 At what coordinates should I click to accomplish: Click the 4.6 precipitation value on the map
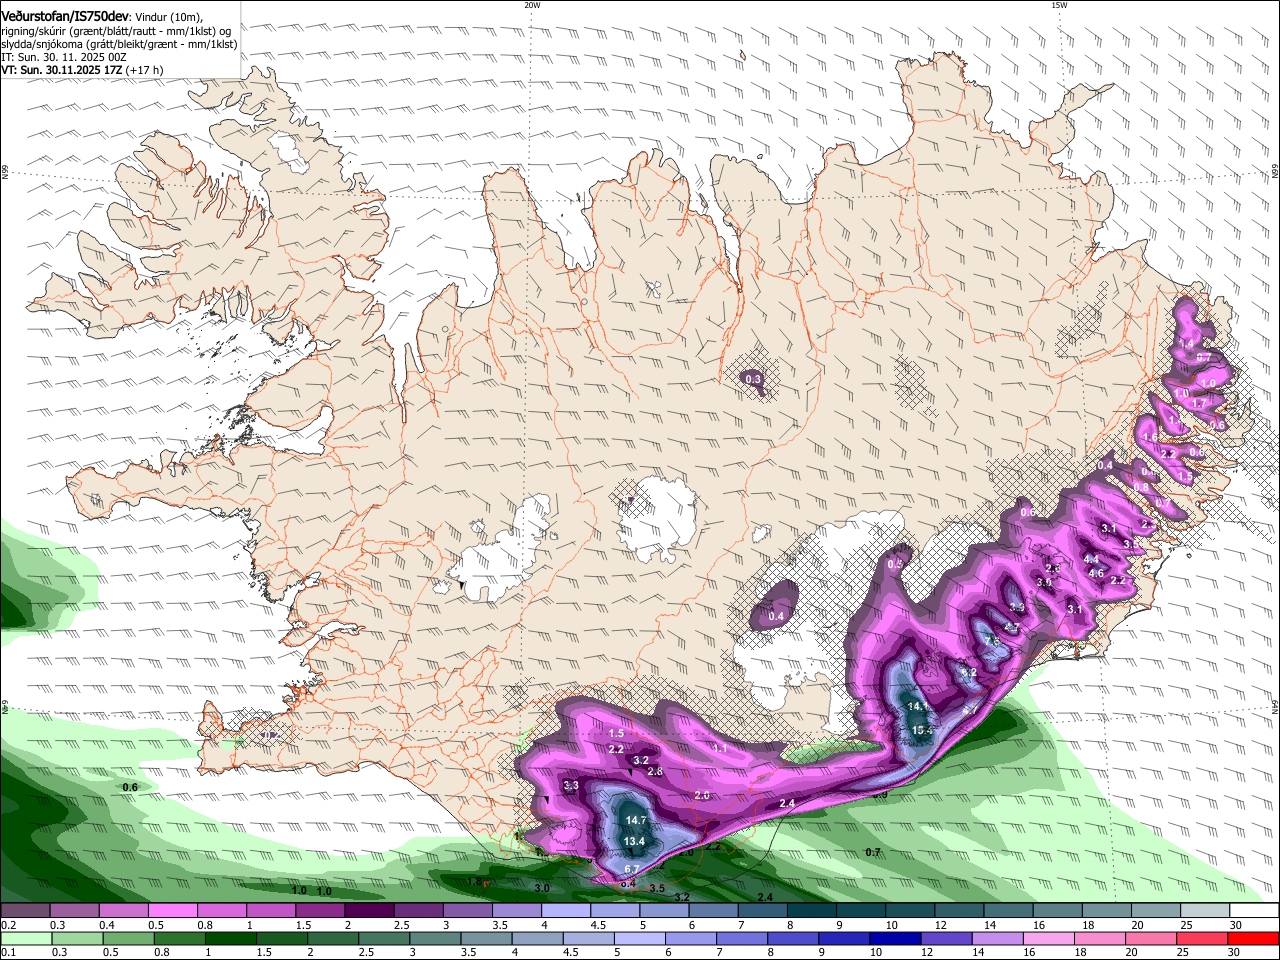(x=1096, y=574)
